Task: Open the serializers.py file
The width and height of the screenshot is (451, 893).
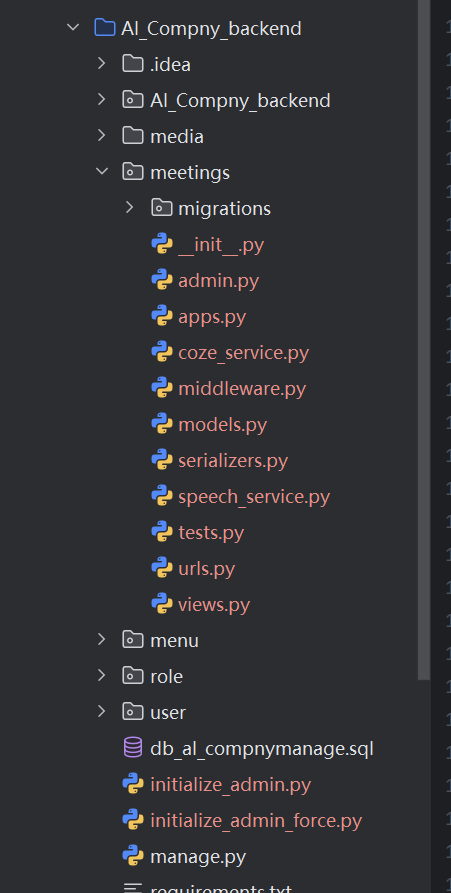Action: click(x=233, y=461)
